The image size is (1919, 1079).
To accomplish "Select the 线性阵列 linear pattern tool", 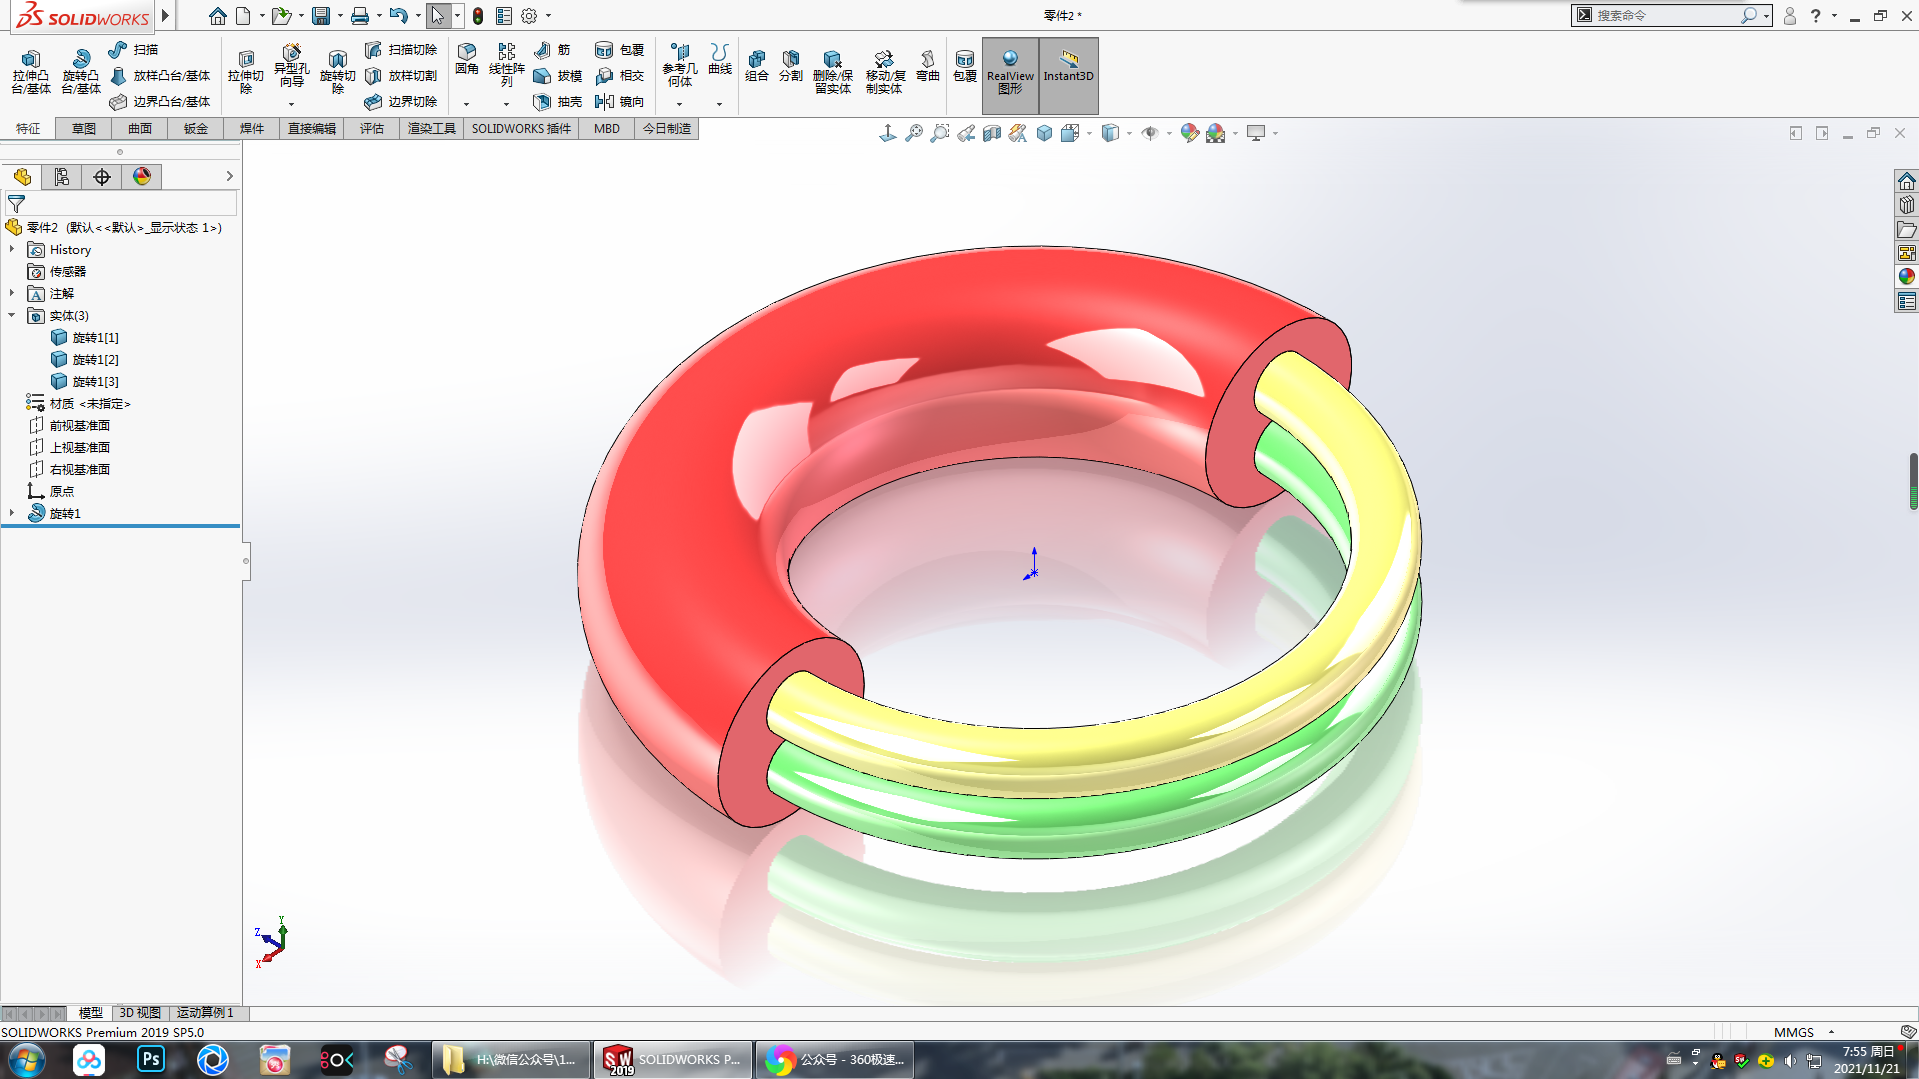I will (506, 65).
